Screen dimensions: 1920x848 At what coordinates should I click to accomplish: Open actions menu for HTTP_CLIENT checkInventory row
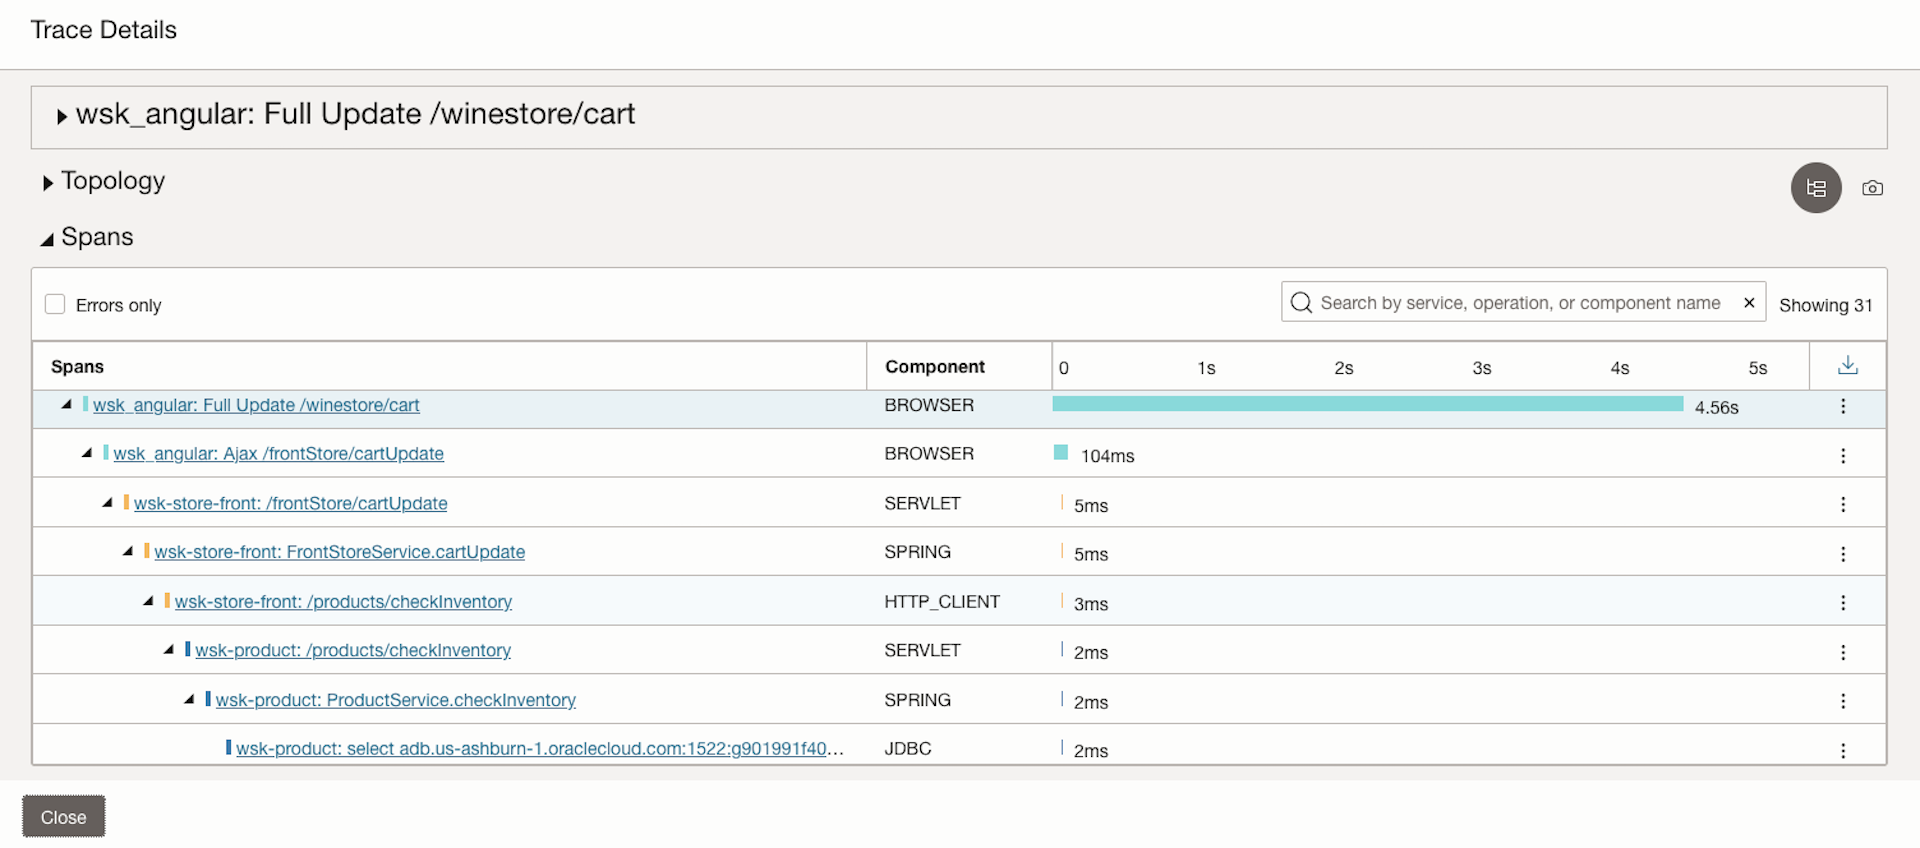pyautogui.click(x=1842, y=603)
